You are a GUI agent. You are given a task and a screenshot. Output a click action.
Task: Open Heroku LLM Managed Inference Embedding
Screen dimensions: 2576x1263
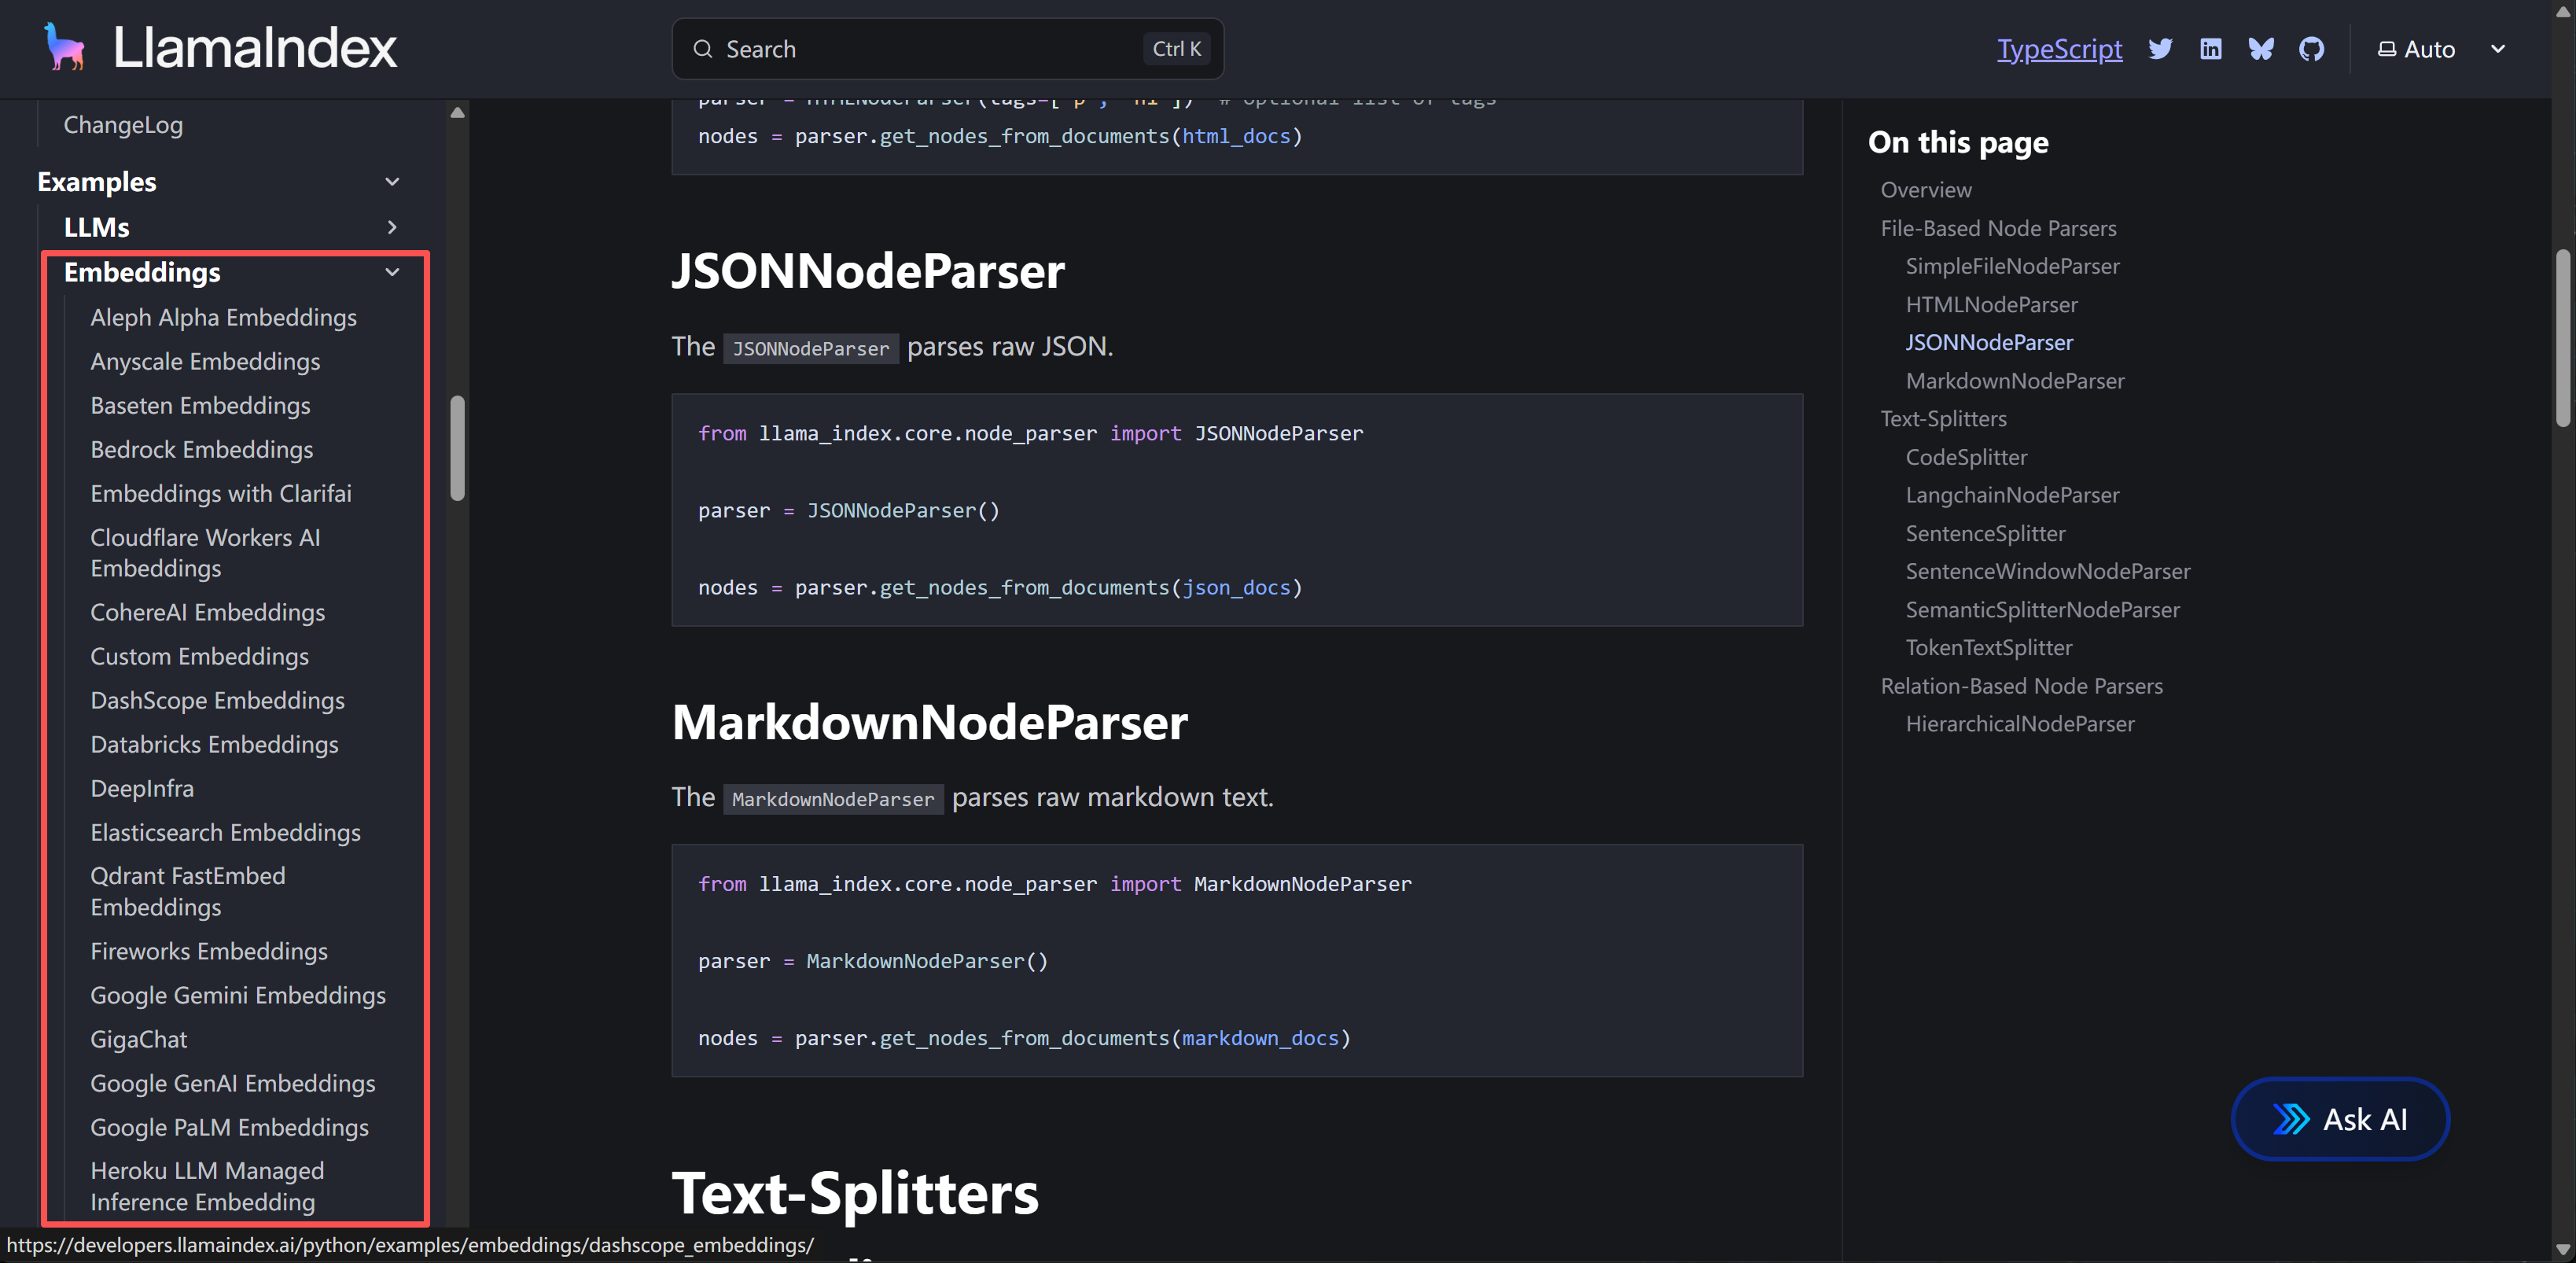point(207,1186)
